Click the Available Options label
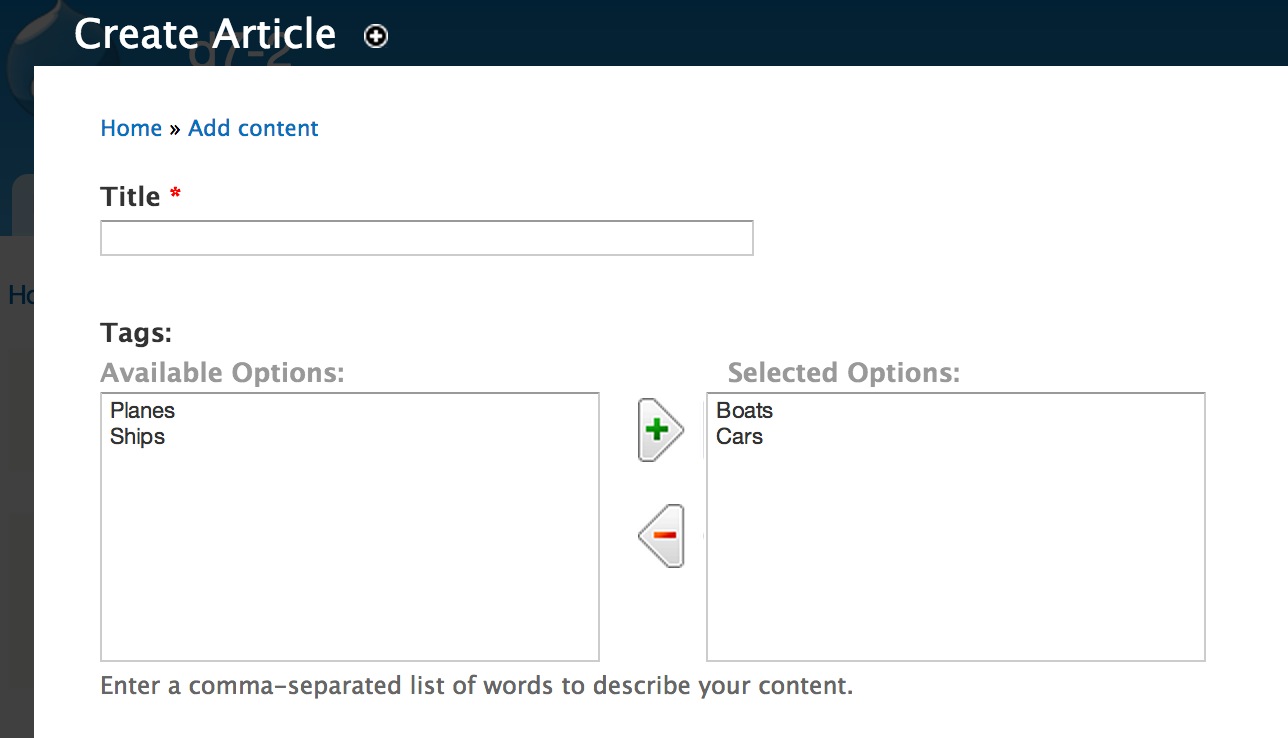Viewport: 1288px width, 738px height. click(222, 373)
